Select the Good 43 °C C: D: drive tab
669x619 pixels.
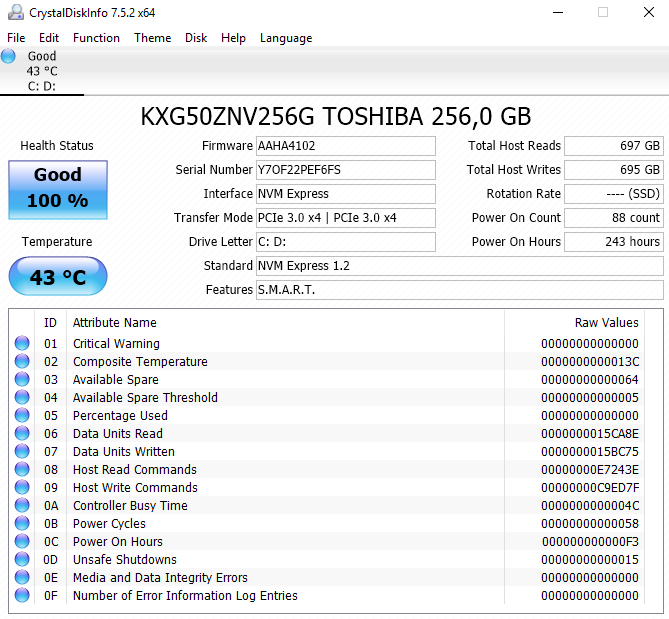(x=42, y=71)
